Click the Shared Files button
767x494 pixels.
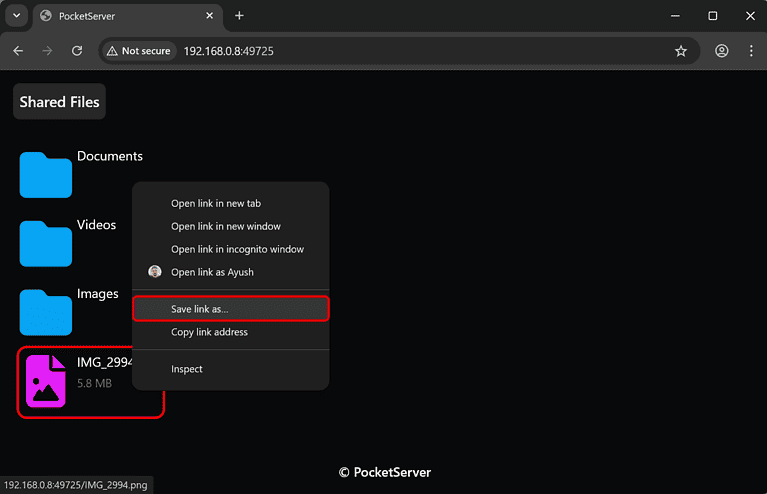(x=59, y=102)
